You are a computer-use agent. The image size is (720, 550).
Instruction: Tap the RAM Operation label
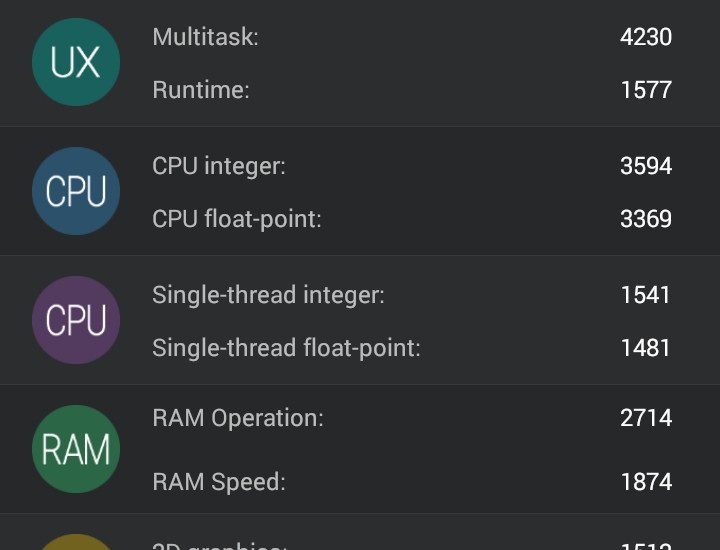237,418
